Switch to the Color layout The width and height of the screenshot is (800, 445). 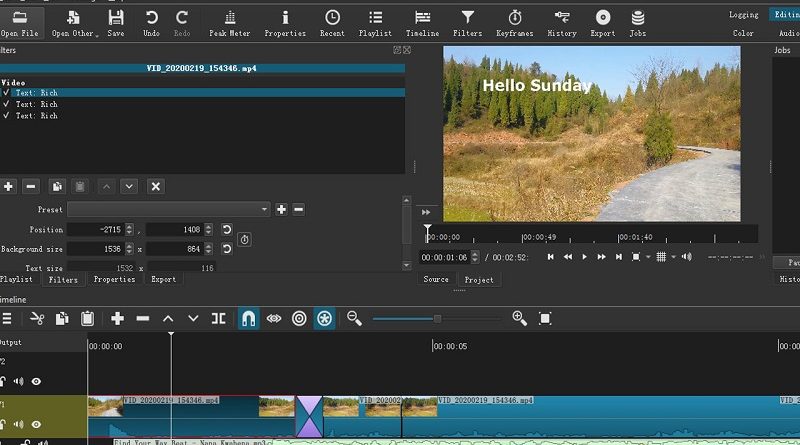[x=743, y=33]
